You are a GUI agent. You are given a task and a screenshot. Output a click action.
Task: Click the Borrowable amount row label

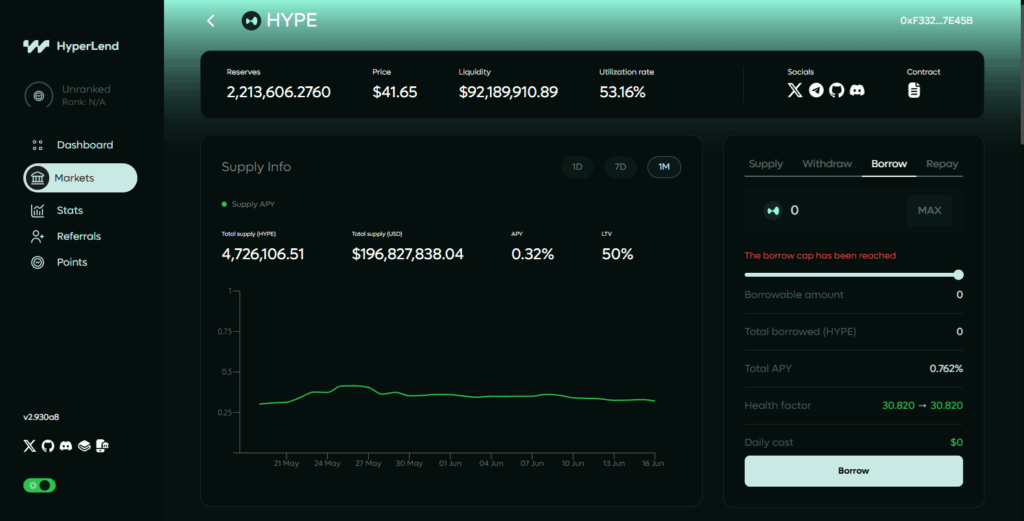tap(794, 295)
